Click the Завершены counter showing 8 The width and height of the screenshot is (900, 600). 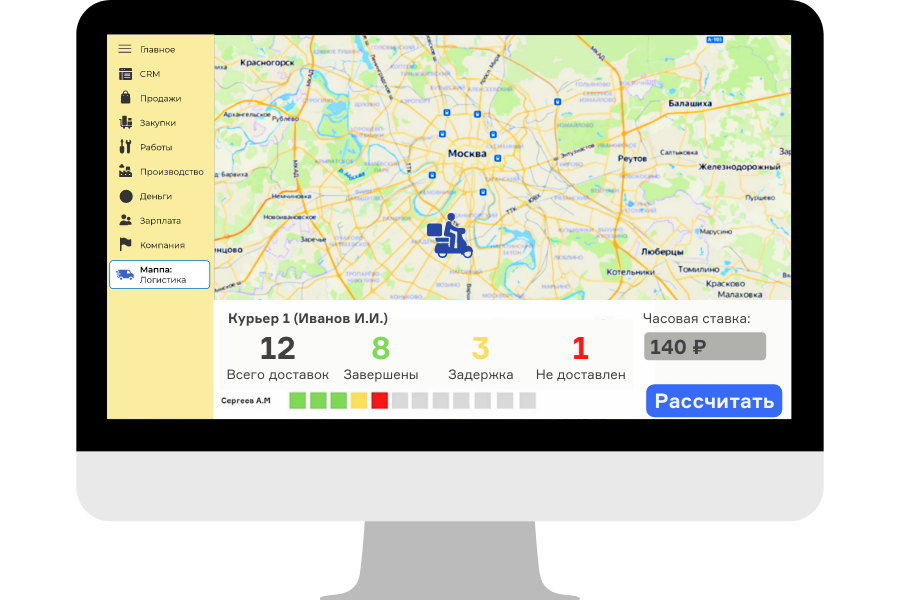(x=379, y=348)
